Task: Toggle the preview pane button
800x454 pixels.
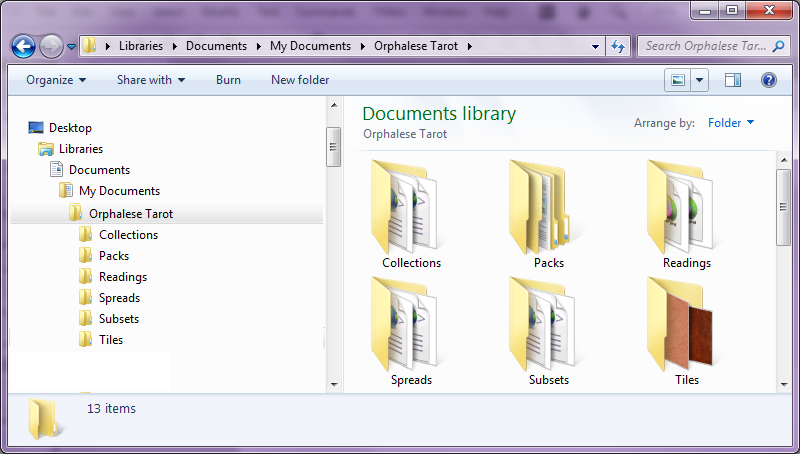Action: coord(733,80)
